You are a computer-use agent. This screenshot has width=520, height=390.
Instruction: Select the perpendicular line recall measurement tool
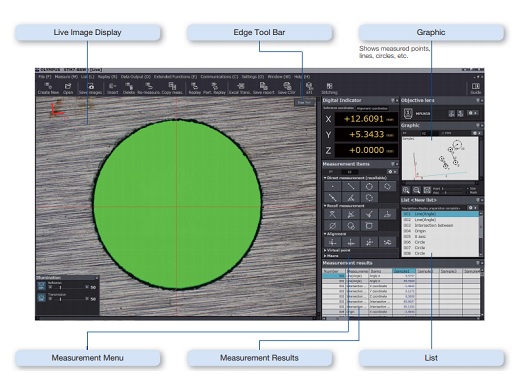click(387, 214)
